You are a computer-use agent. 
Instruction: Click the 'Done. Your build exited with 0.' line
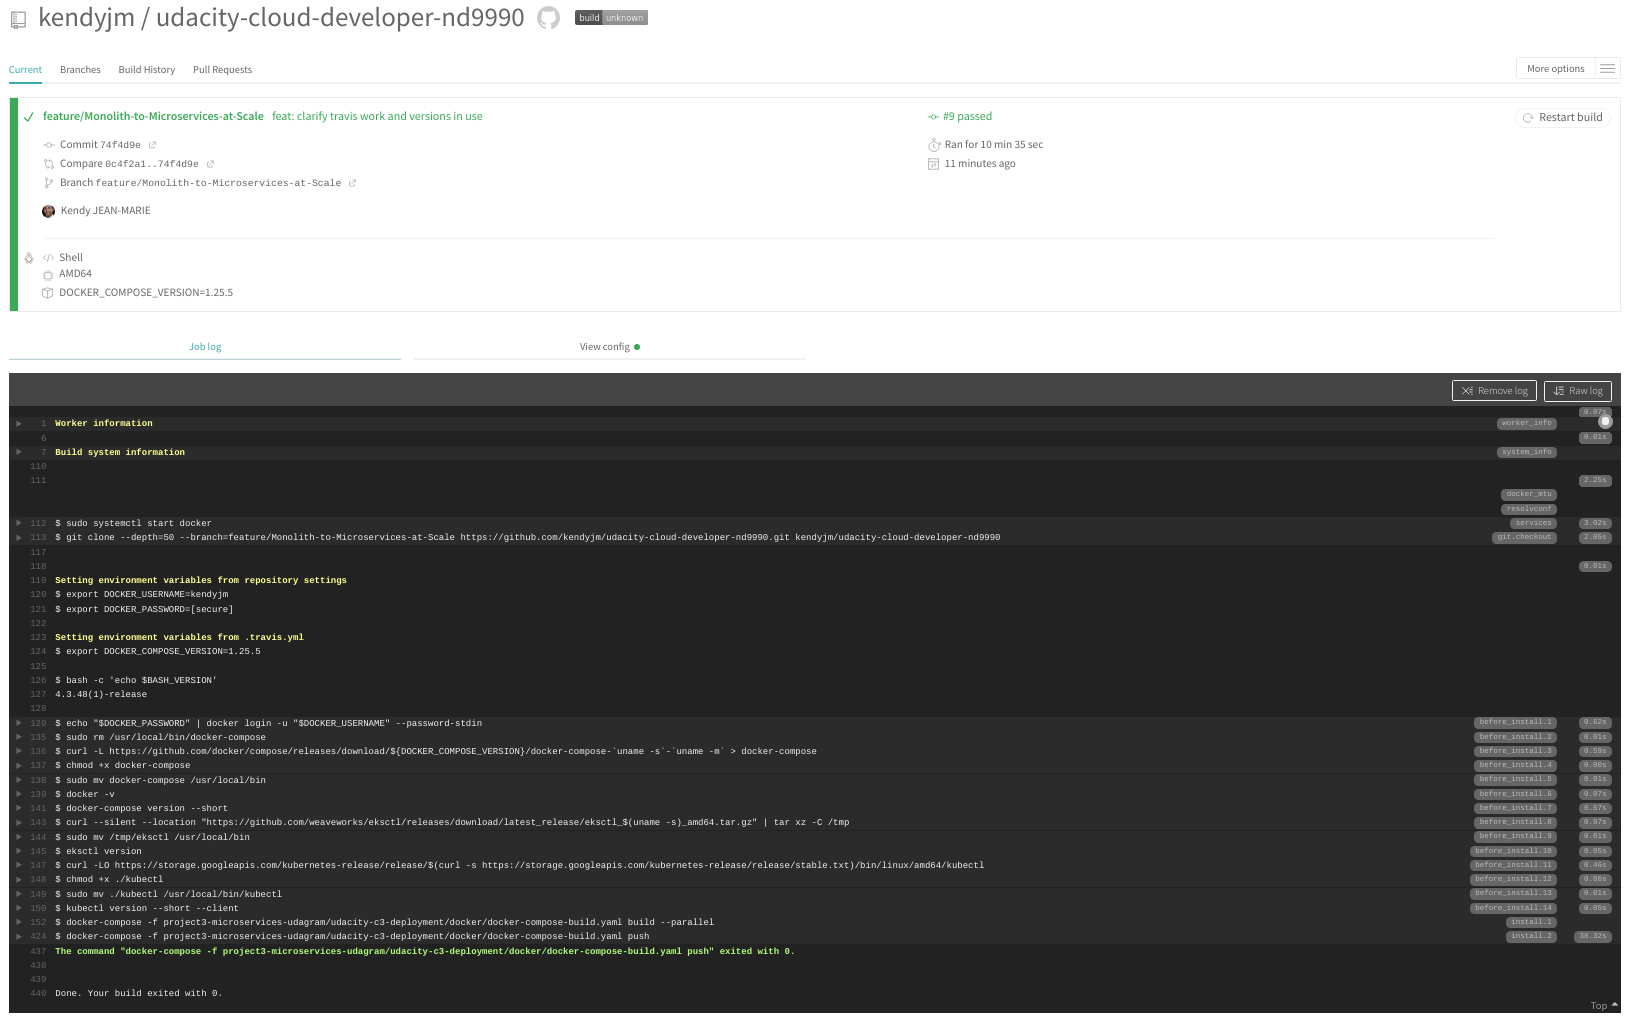coord(138,994)
